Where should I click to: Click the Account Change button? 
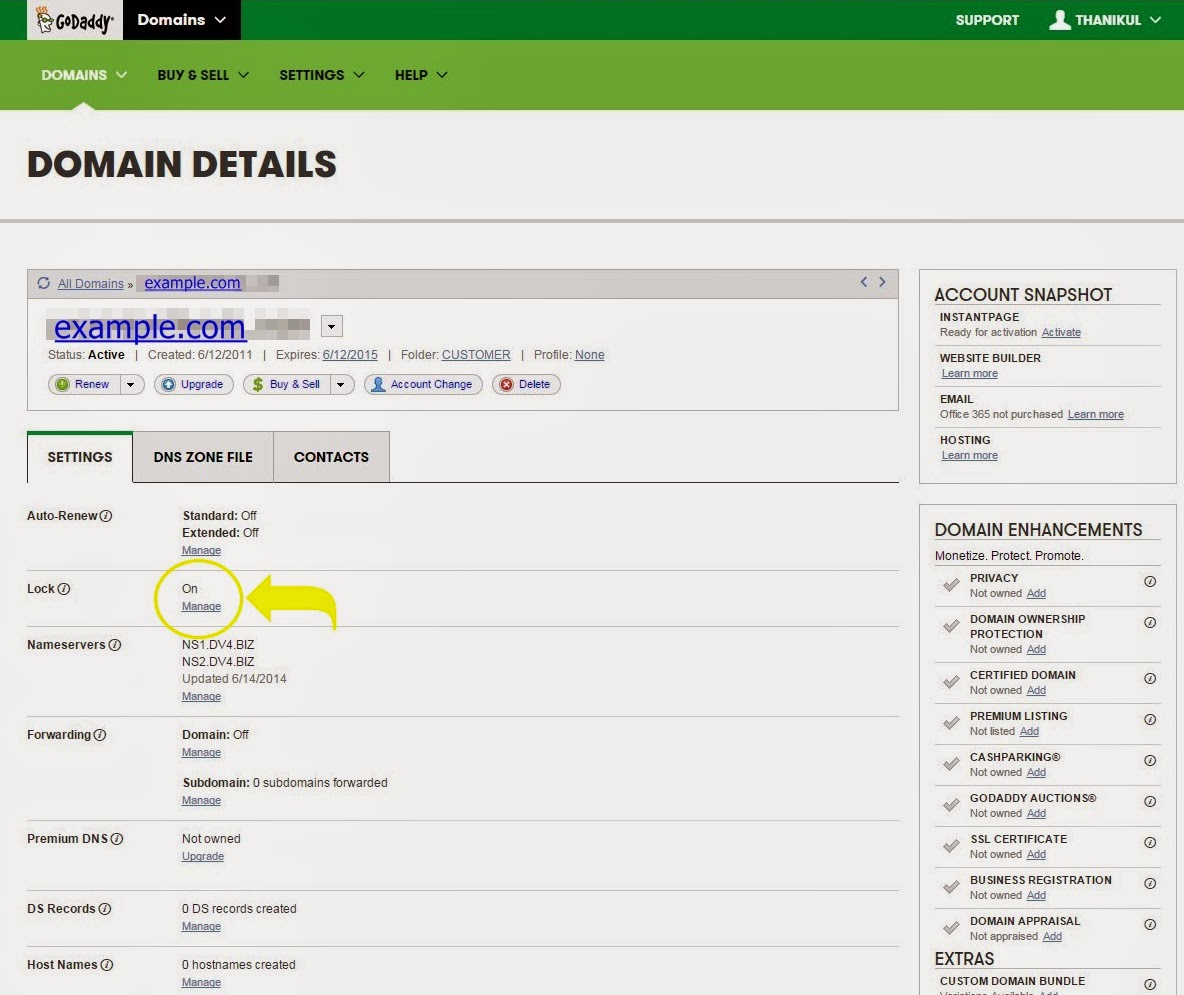(x=423, y=384)
